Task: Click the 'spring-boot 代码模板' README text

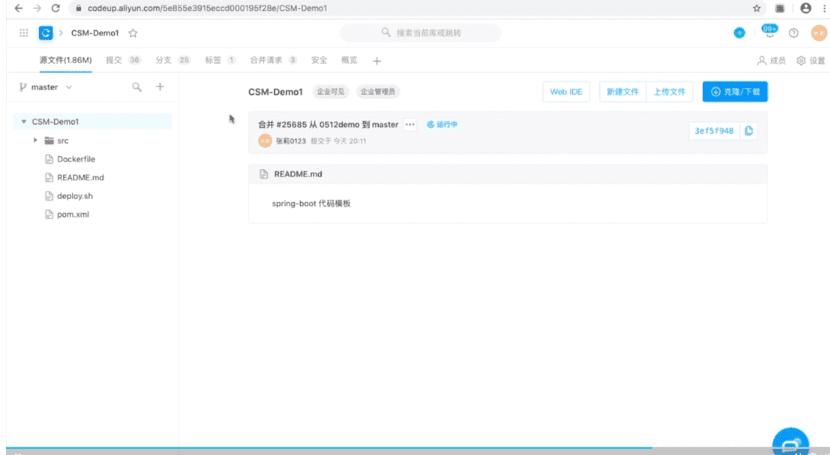Action: [x=311, y=203]
